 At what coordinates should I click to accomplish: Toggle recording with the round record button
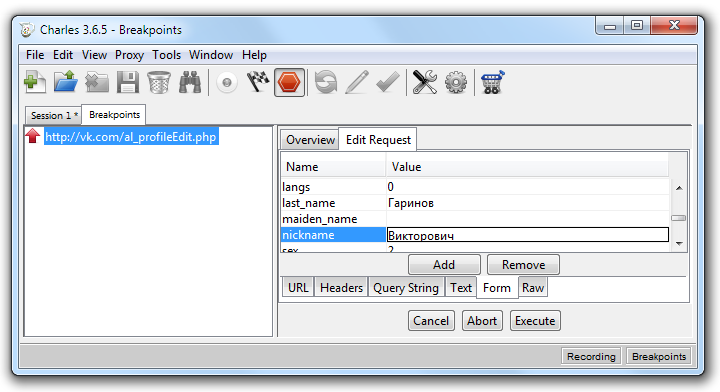tap(227, 83)
